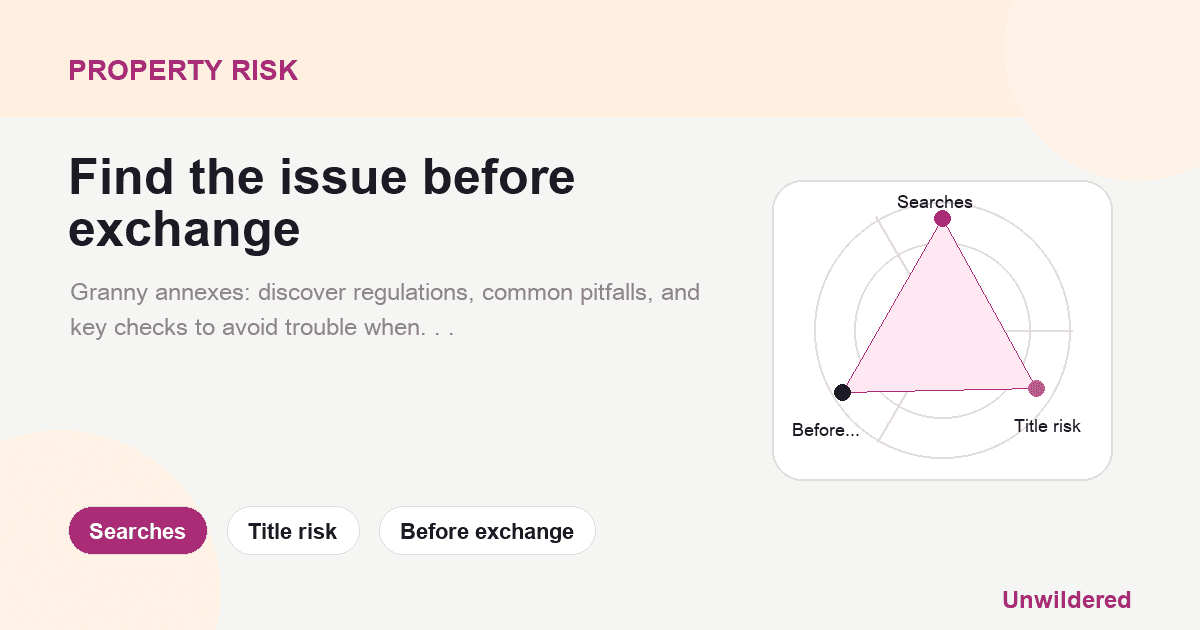
Task: Click the Title risk data point
Action: pos(1036,388)
